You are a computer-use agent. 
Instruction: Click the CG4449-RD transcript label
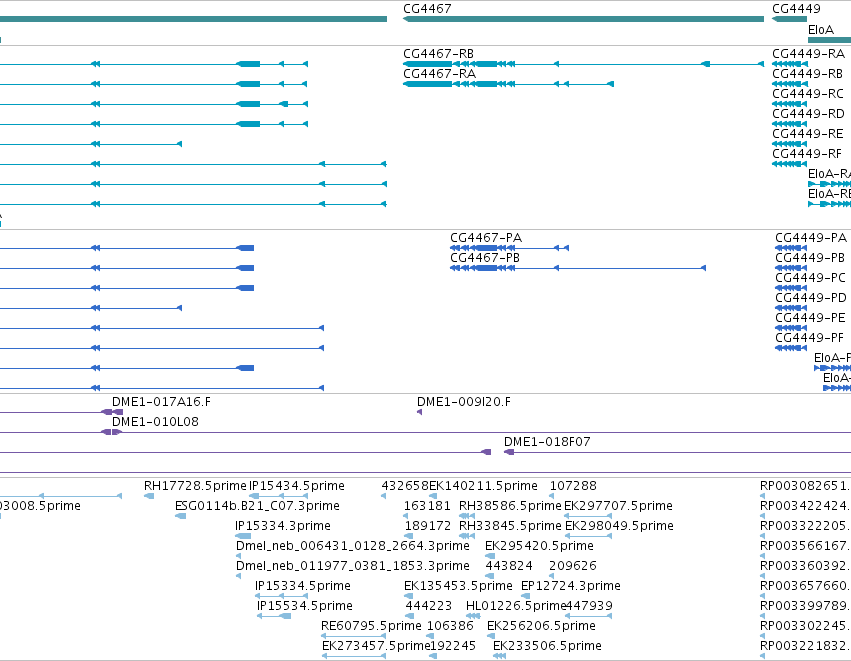click(808, 114)
